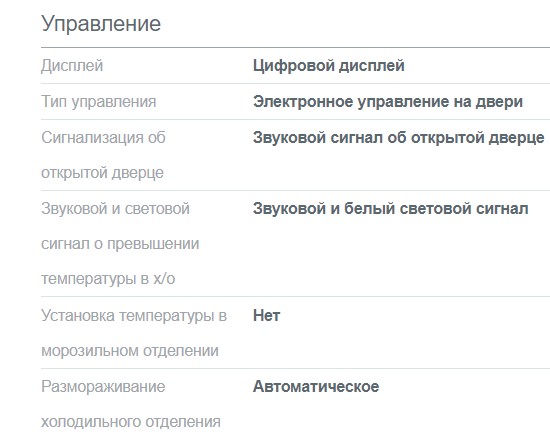This screenshot has width=550, height=438.
Task: Click Звуковой и белый световой сигнал value
Action: tap(391, 209)
